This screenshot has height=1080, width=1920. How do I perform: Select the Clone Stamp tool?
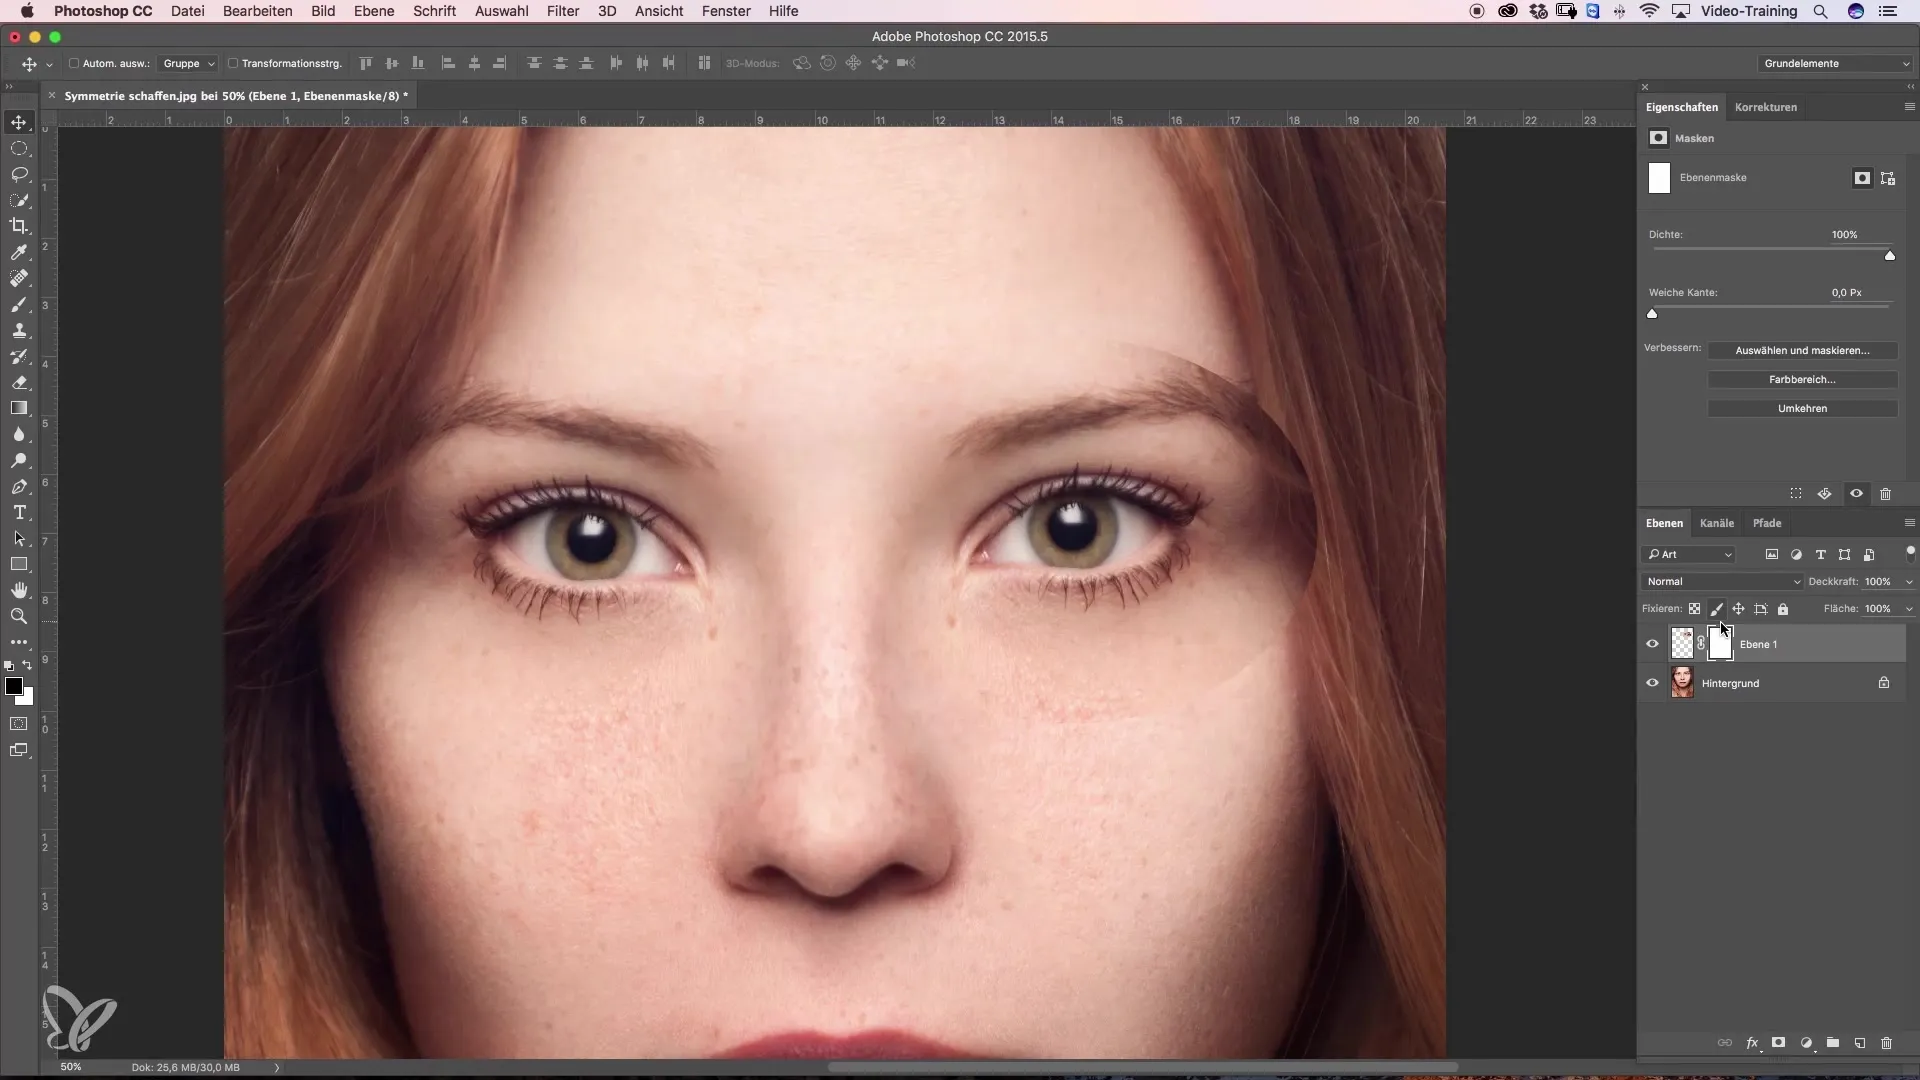tap(19, 330)
